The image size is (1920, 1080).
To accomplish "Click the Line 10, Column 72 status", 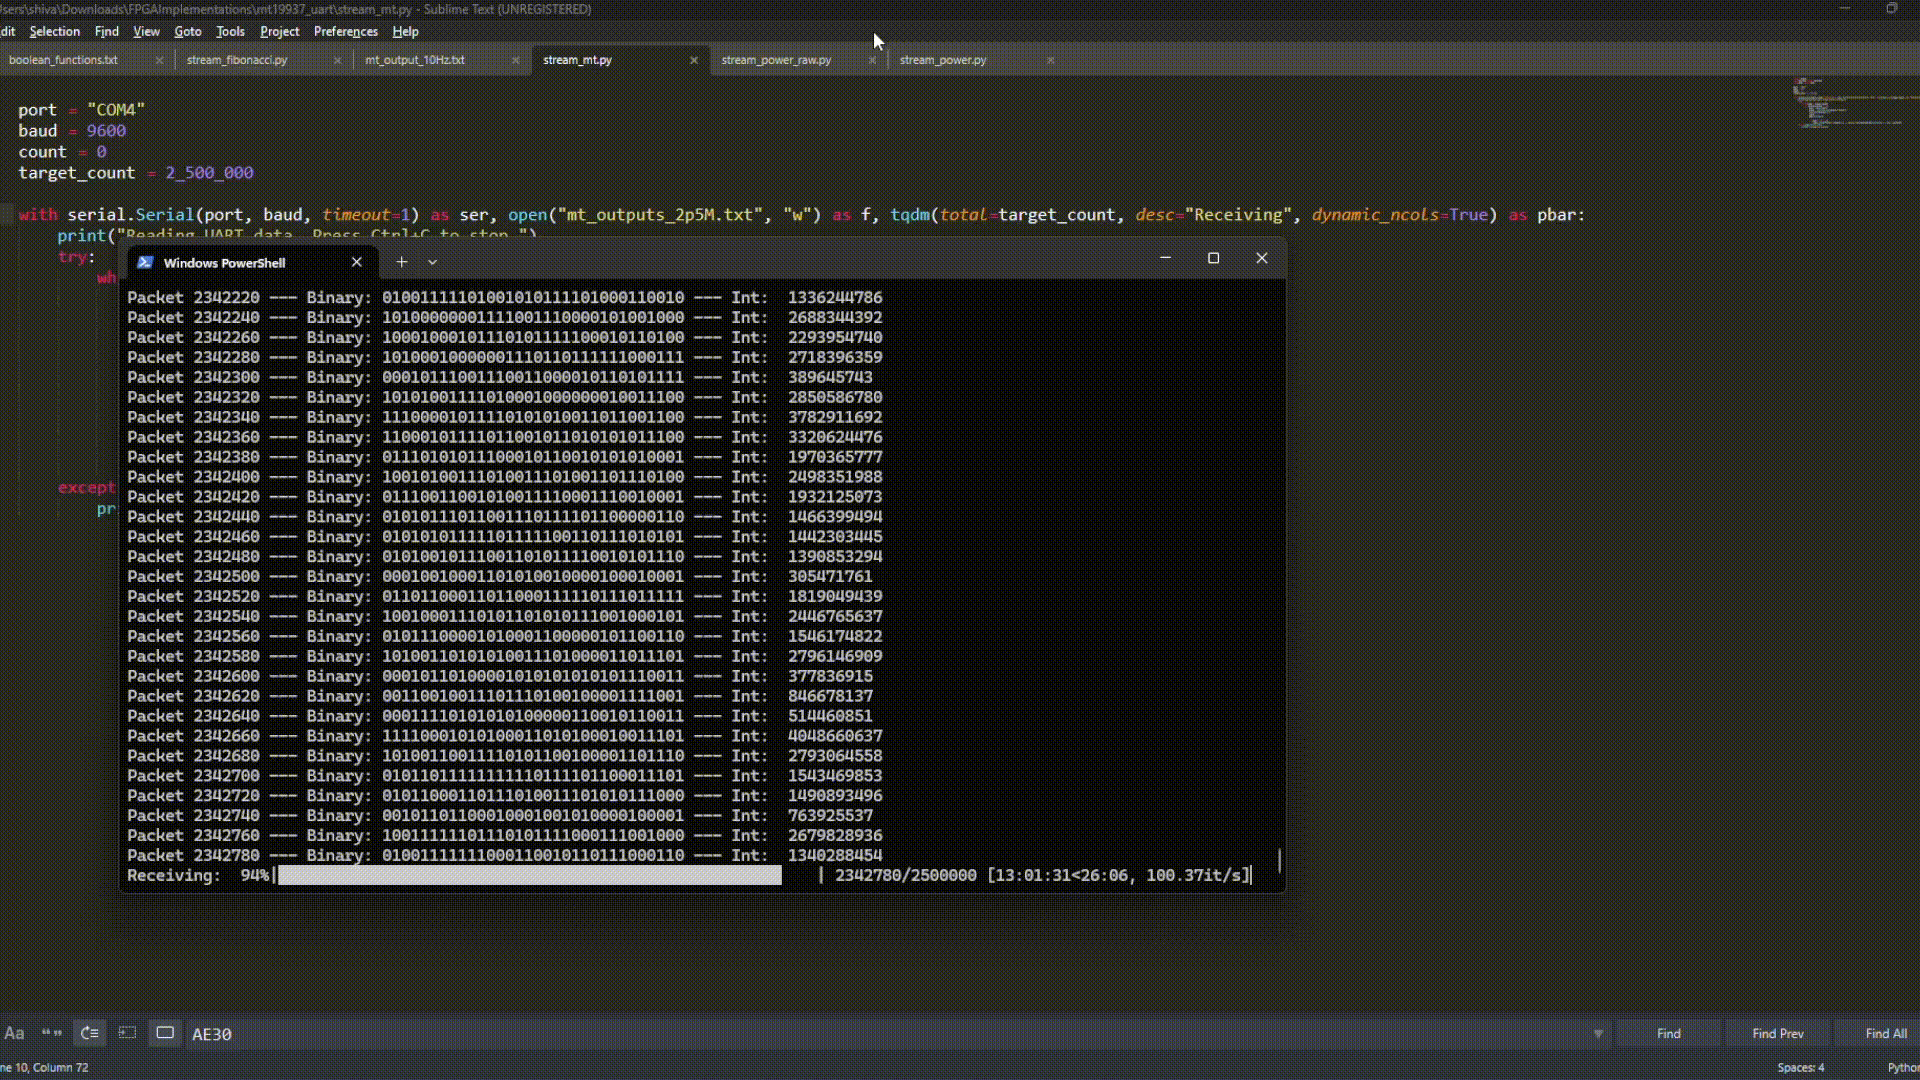I will coord(44,1067).
